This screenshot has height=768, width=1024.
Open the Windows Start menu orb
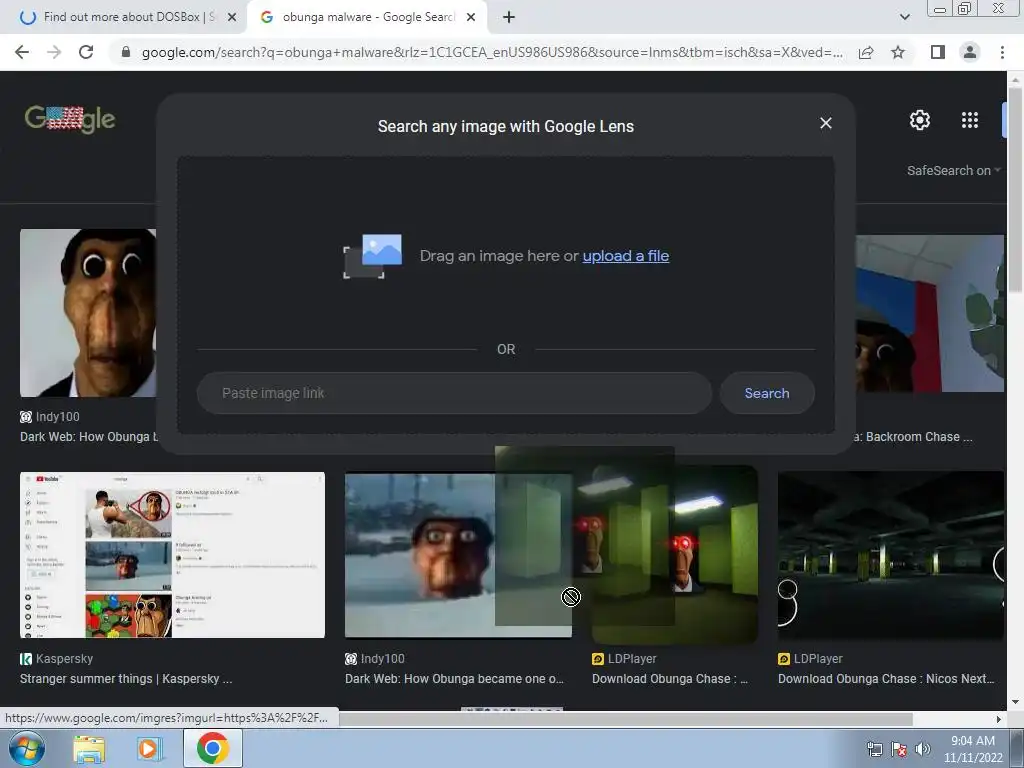tap(26, 748)
